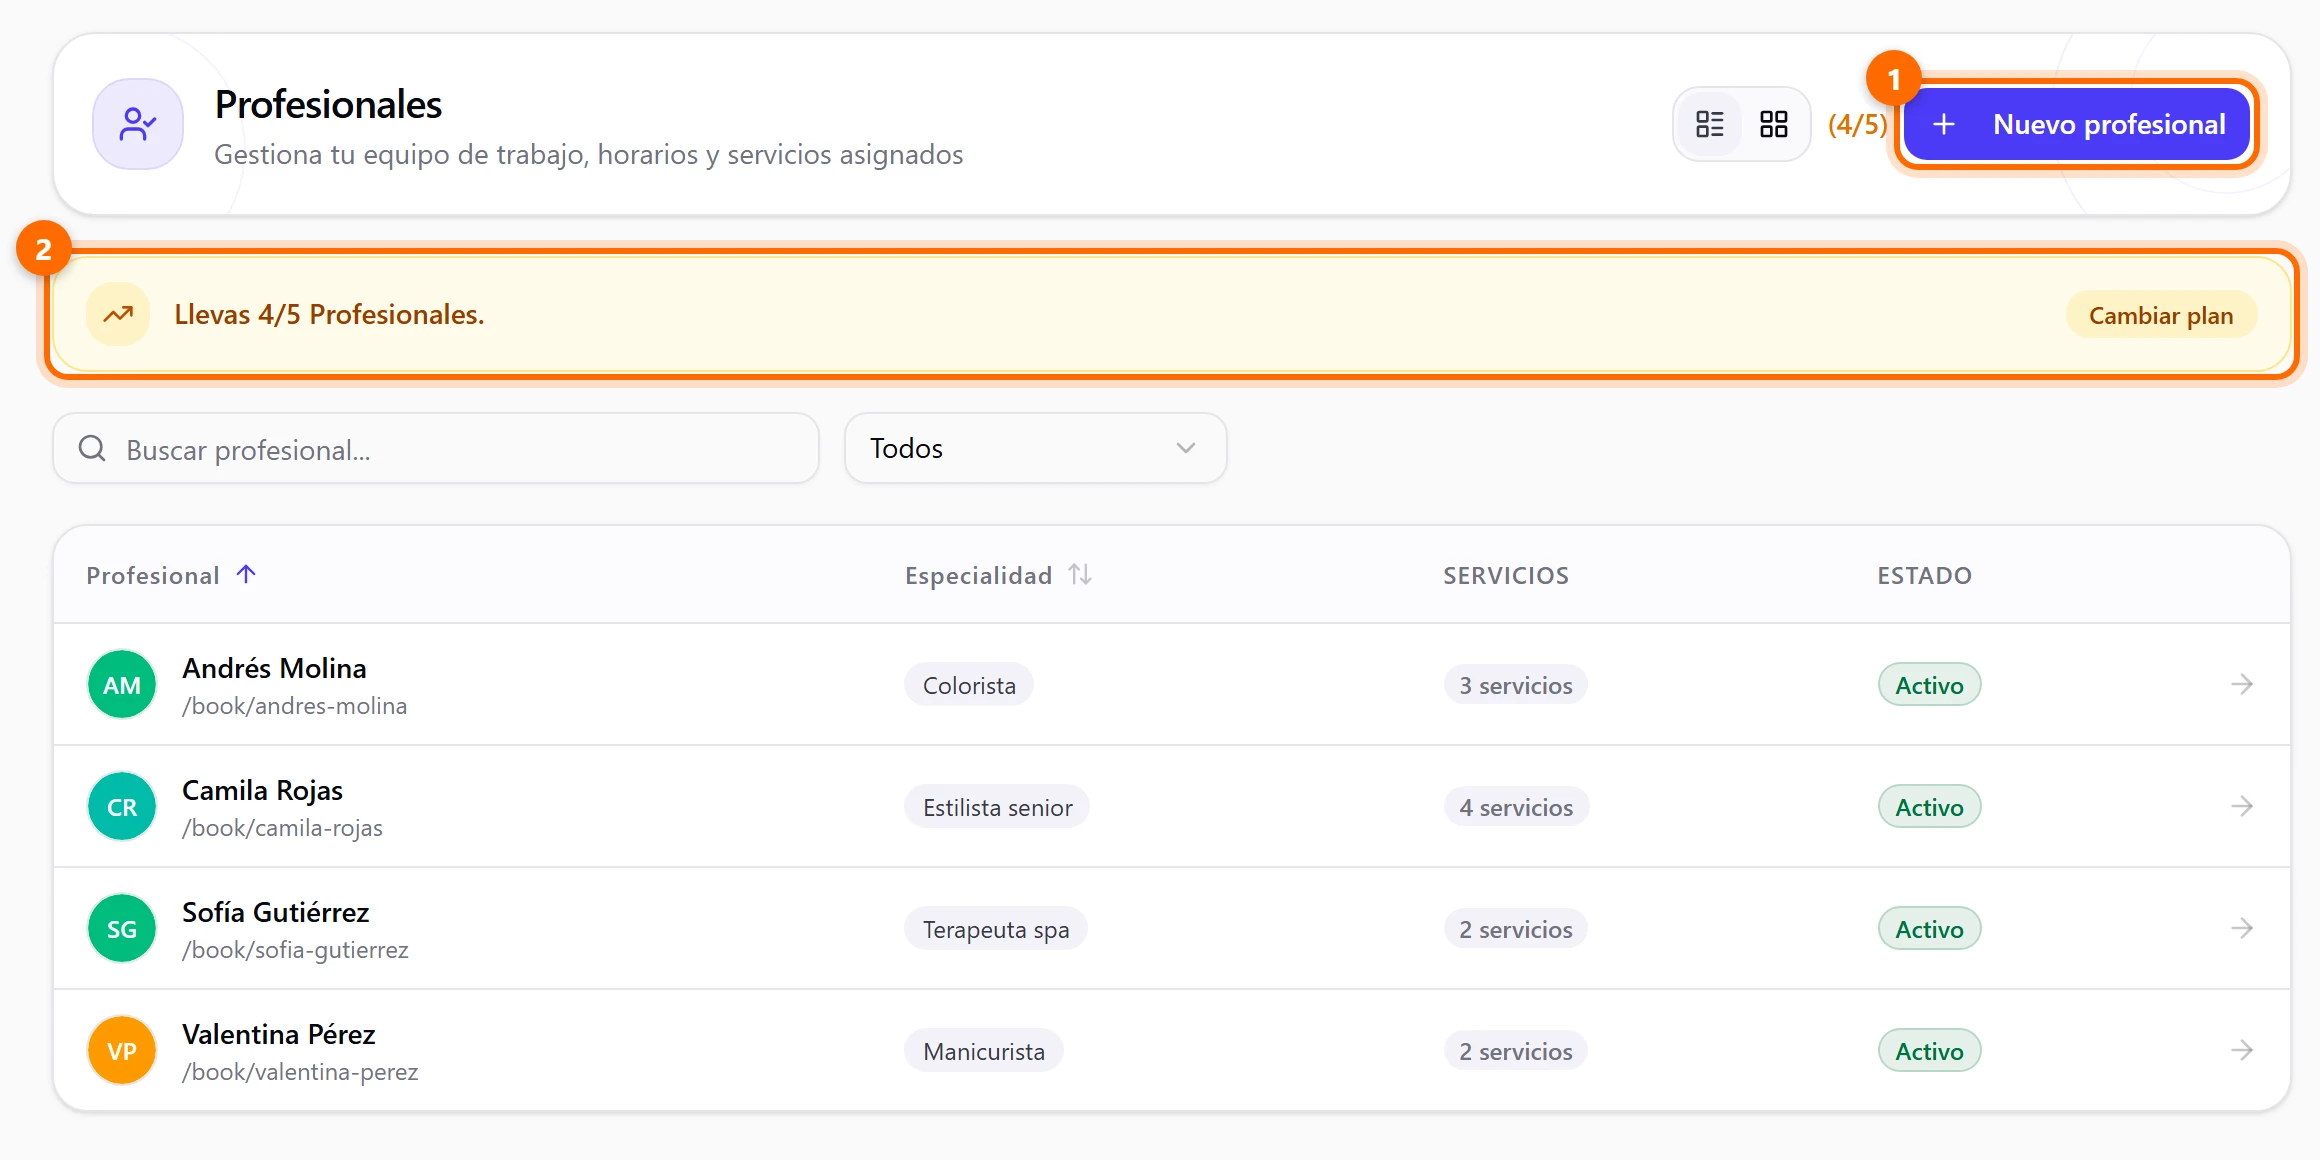Open Cambiar plan link
Screen dimensions: 2320x1160
[x=2161, y=315]
